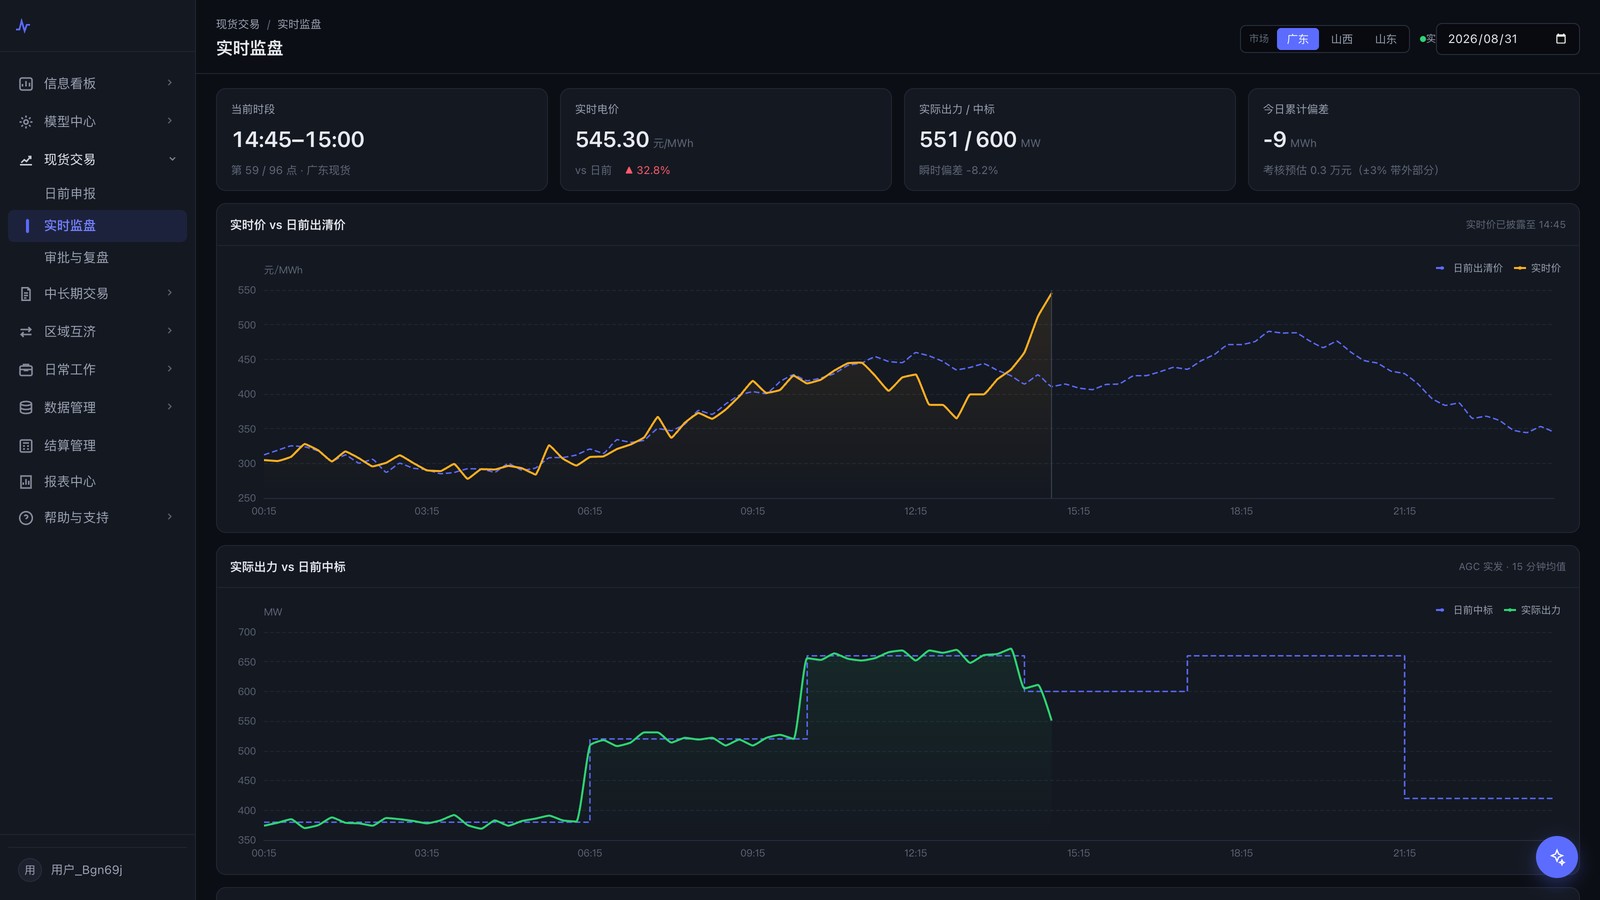Click the 报表中心 chart icon

(x=26, y=482)
